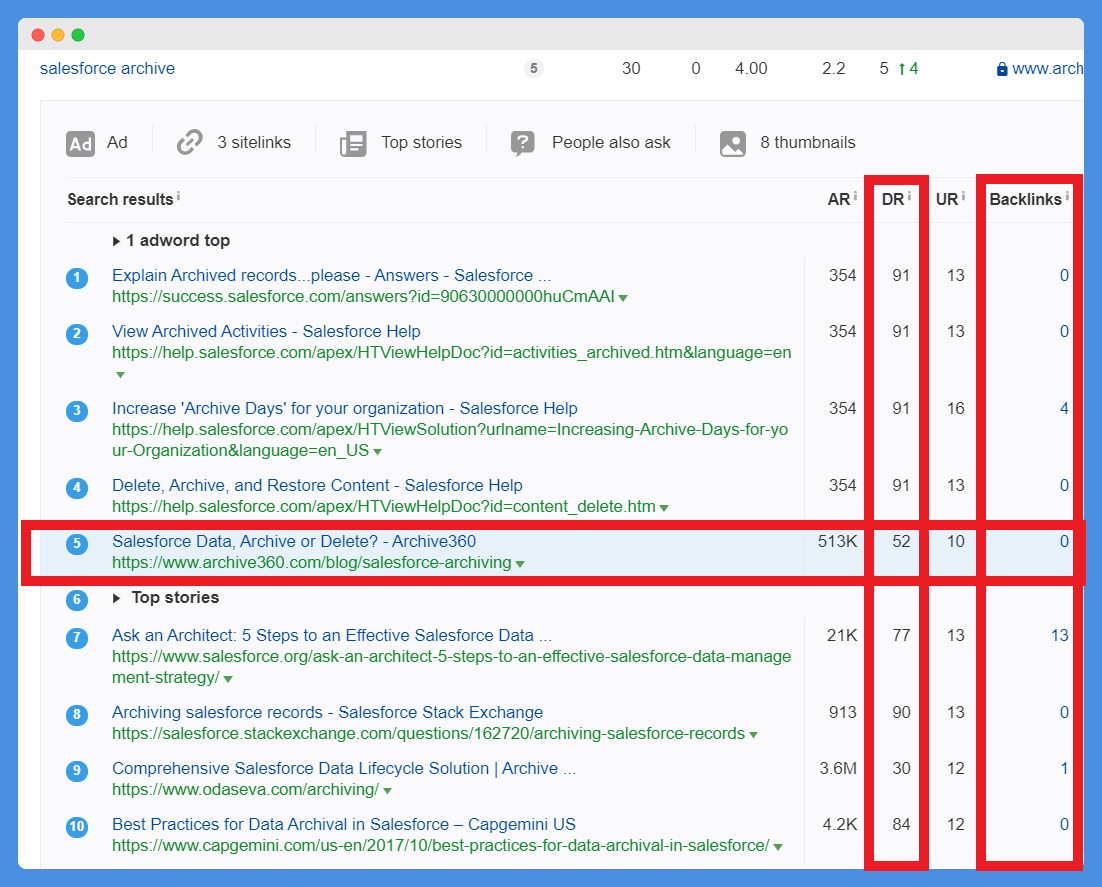Screen dimensions: 1102x887
Task: Click the capgemini.com URL
Action: coord(441,846)
